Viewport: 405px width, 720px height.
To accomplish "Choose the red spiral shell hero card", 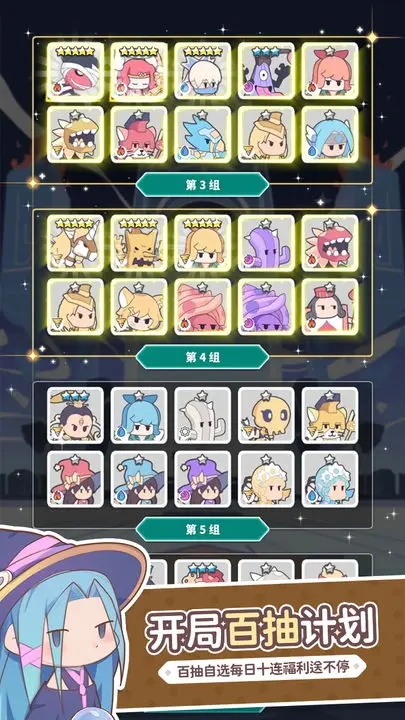I will pyautogui.click(x=202, y=307).
